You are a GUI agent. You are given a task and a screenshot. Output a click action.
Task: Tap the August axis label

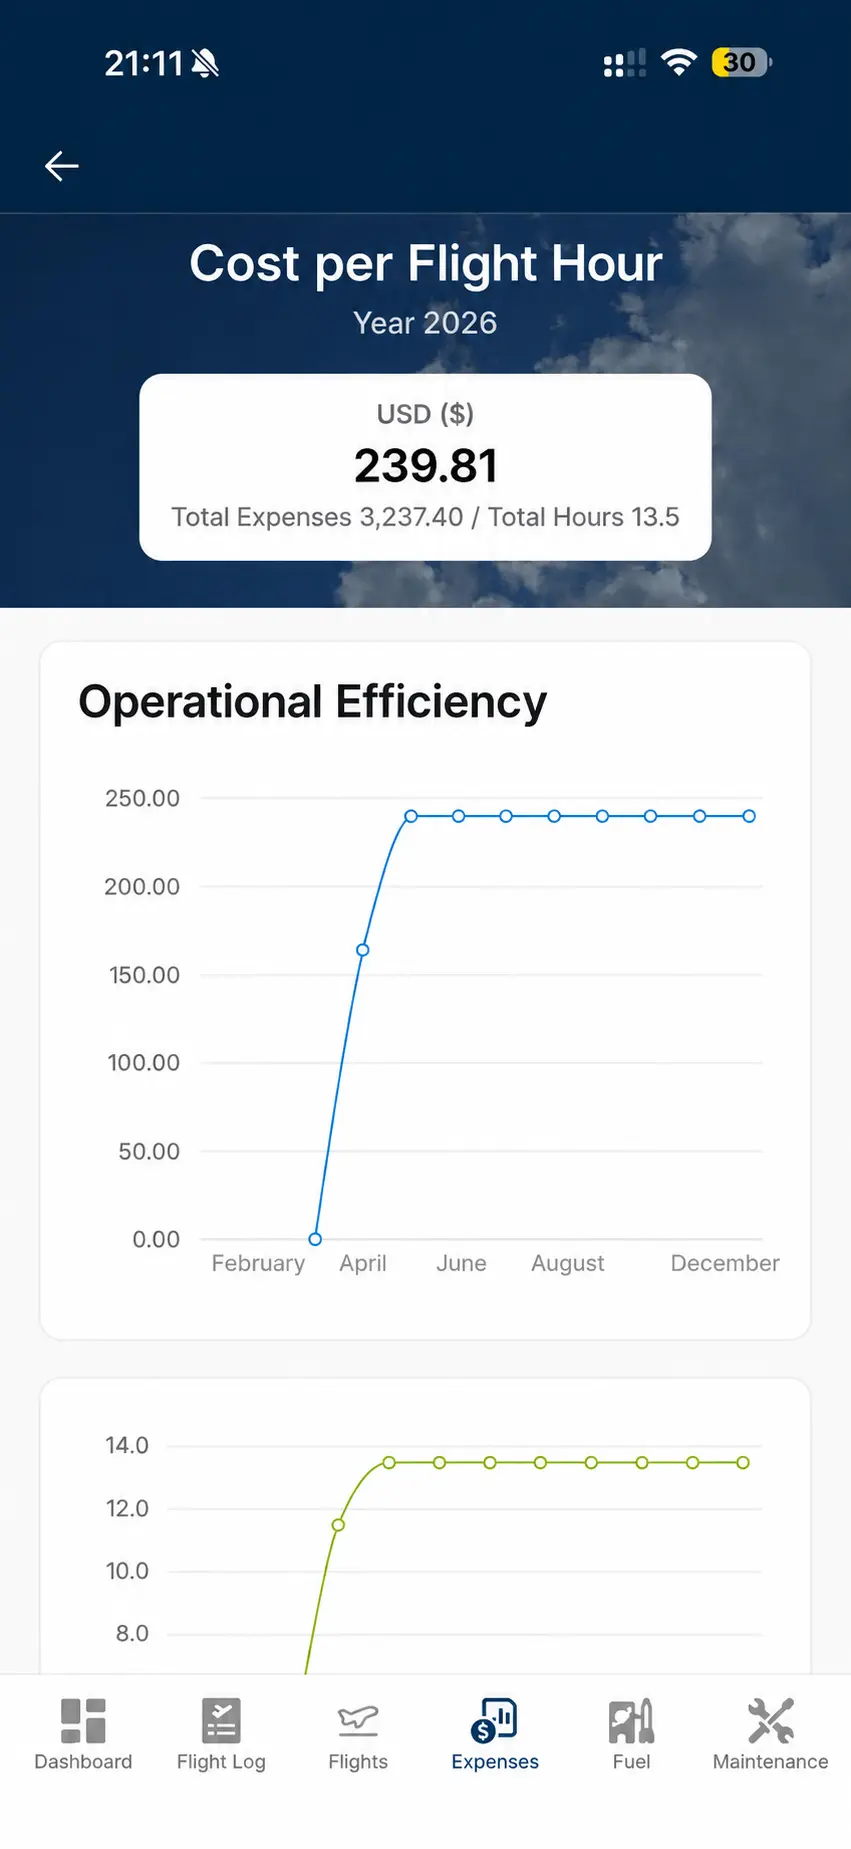[x=568, y=1263]
